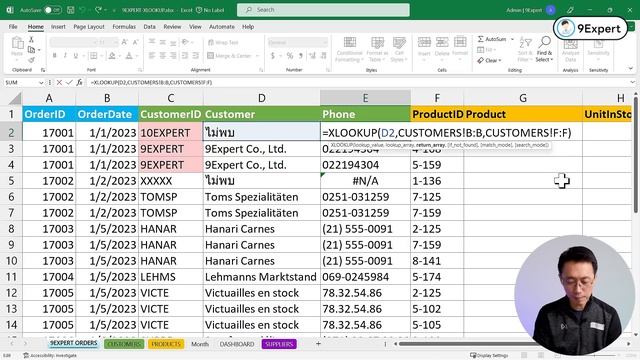Screen dimensions: 640x360
Task: Open the File tab
Action: 13,27
